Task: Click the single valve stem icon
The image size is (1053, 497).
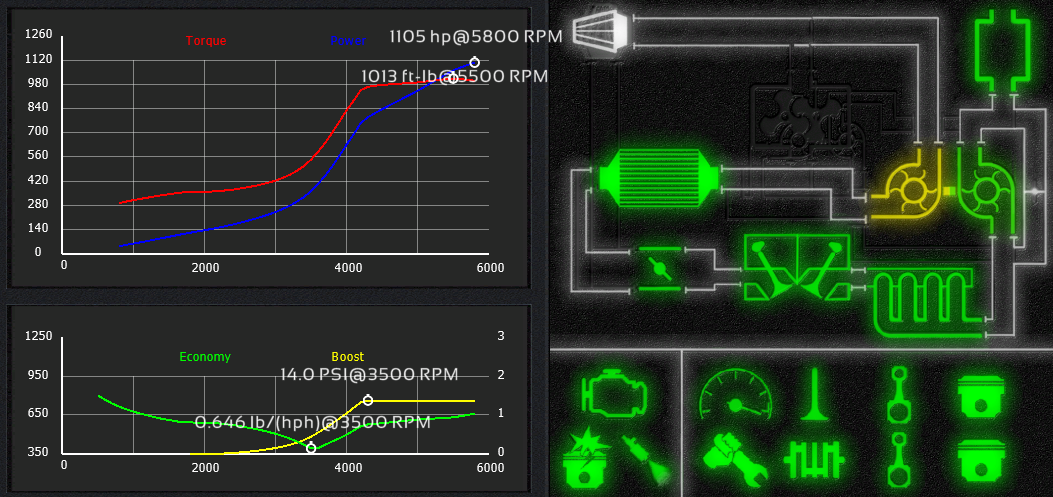Action: [816, 394]
